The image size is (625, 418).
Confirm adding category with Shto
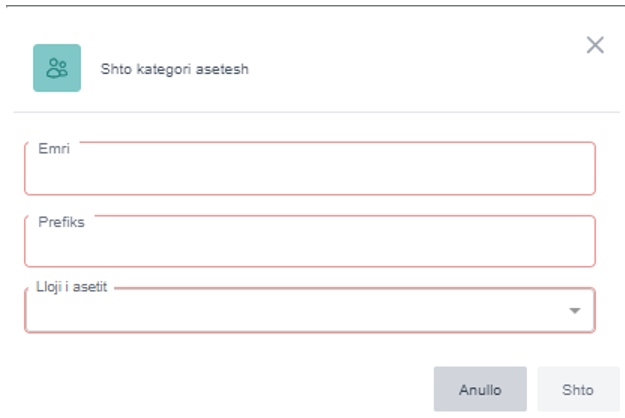click(578, 389)
